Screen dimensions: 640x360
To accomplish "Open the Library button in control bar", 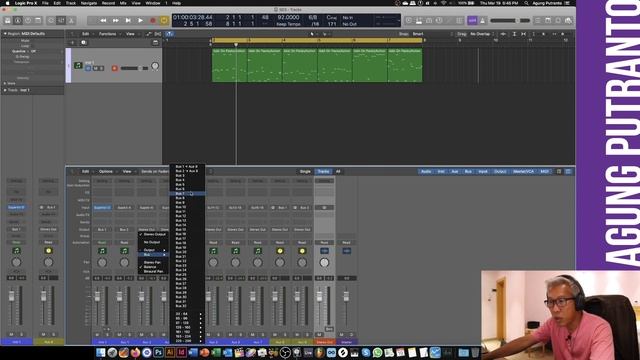I will (7, 20).
